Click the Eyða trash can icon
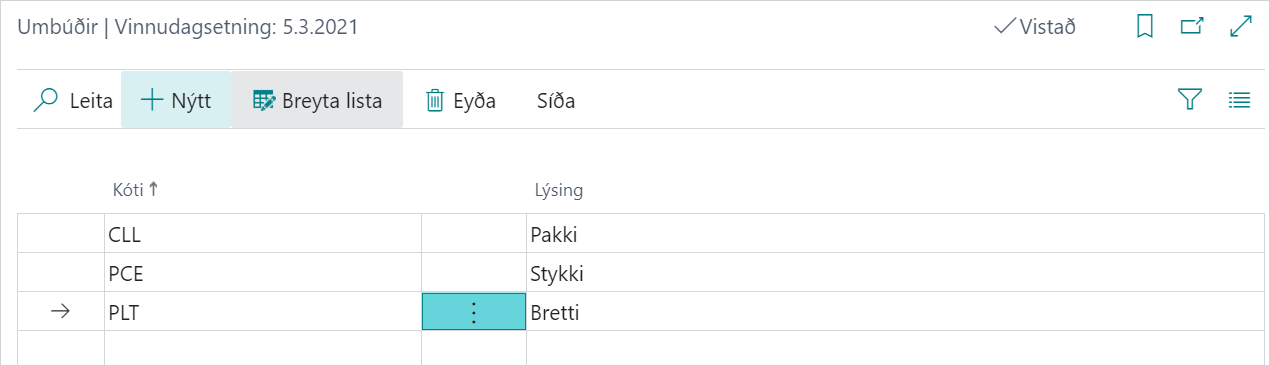 [x=435, y=100]
